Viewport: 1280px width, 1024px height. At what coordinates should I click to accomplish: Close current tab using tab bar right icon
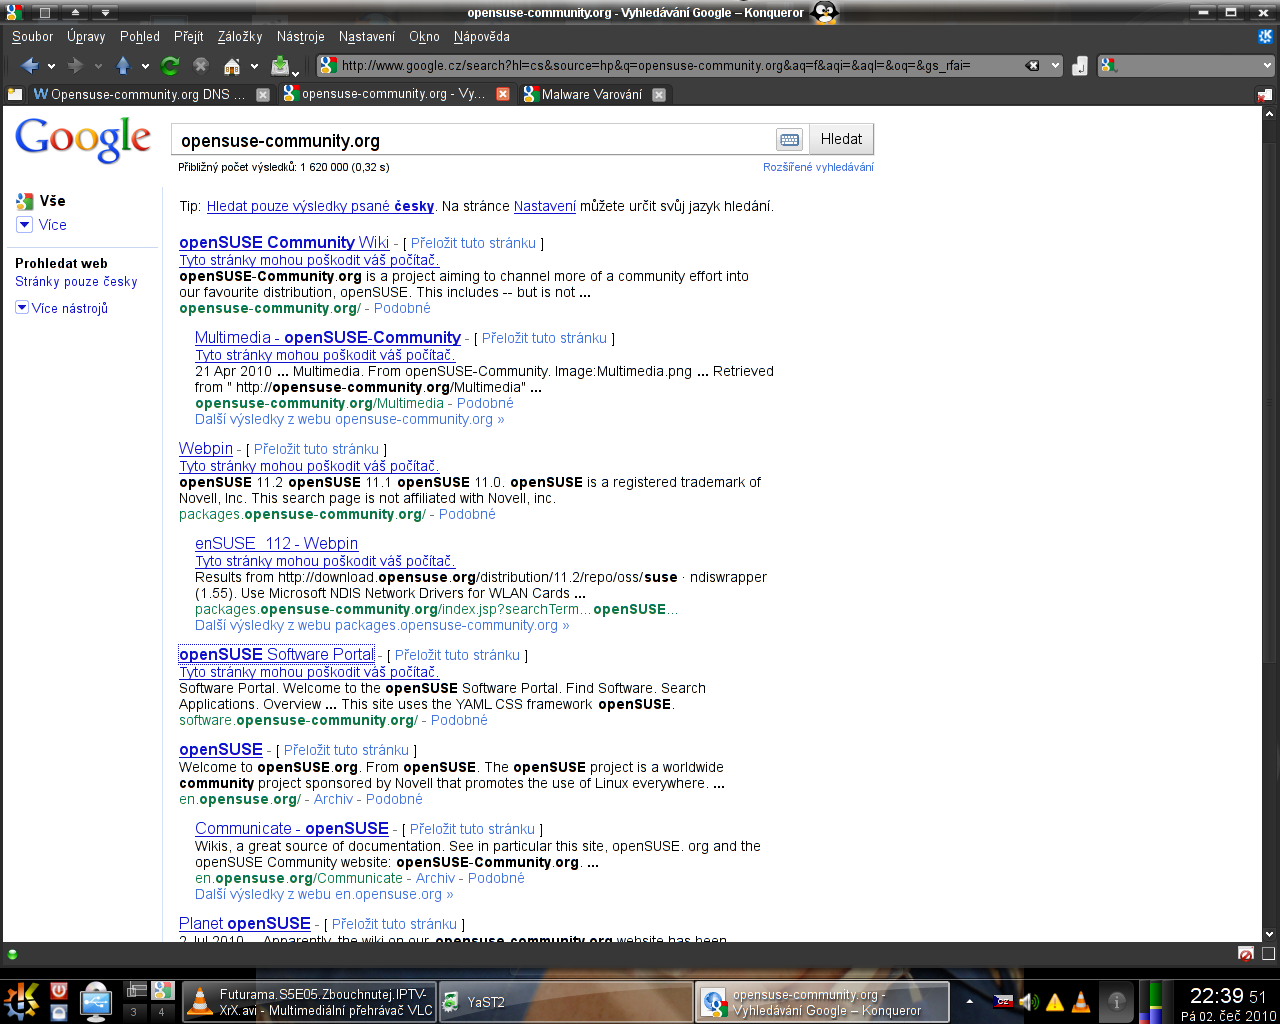(1264, 95)
